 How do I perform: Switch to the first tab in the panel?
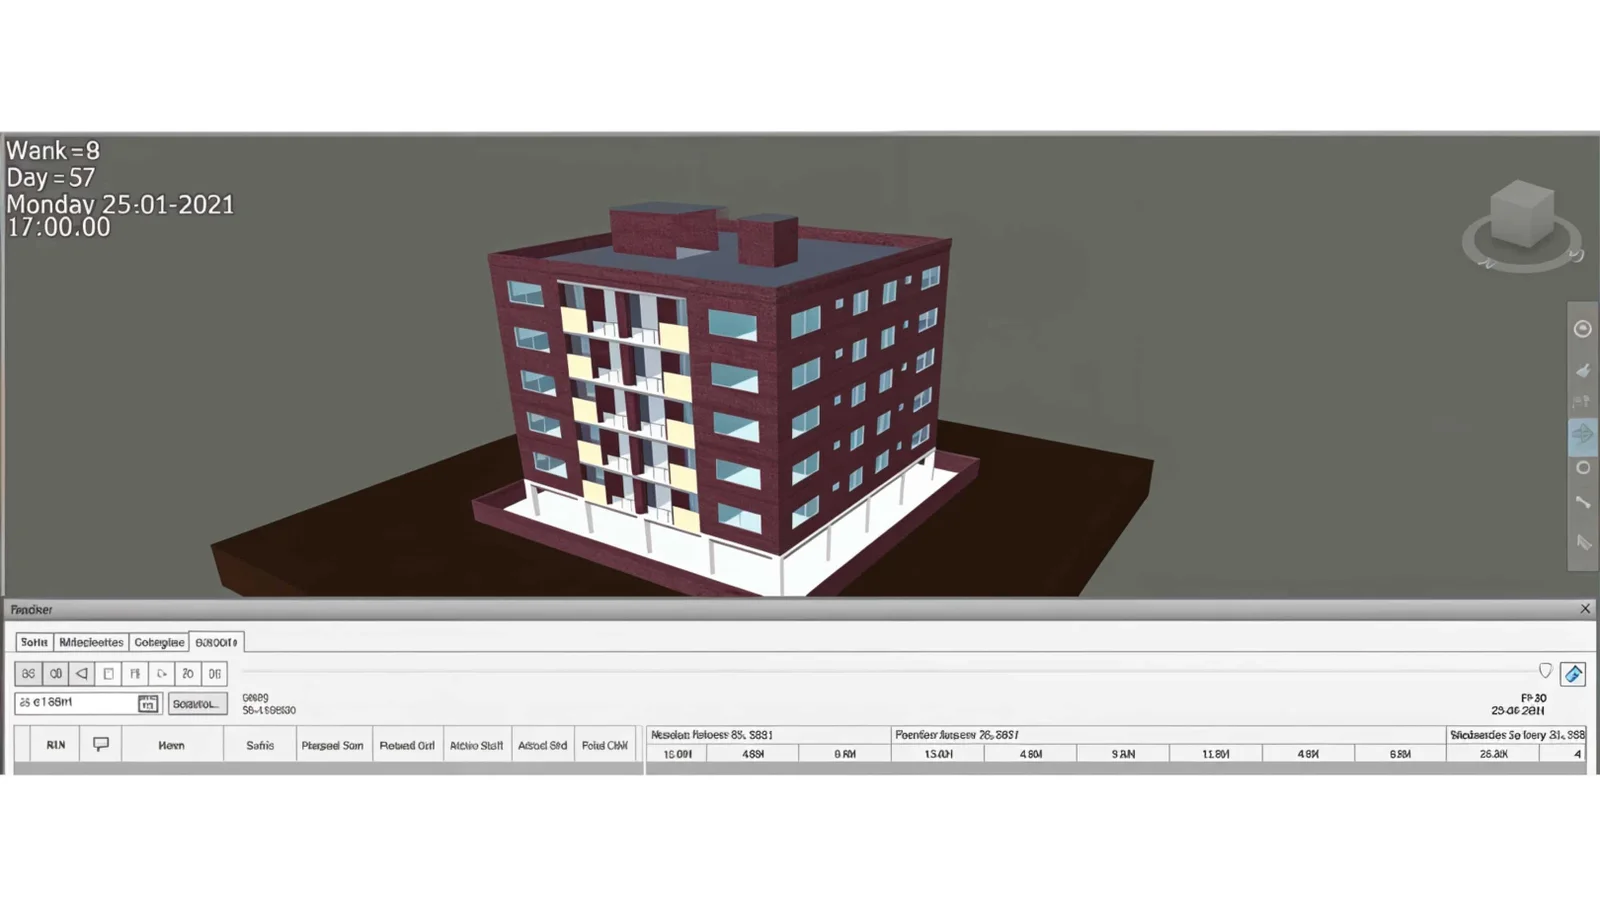click(x=34, y=642)
